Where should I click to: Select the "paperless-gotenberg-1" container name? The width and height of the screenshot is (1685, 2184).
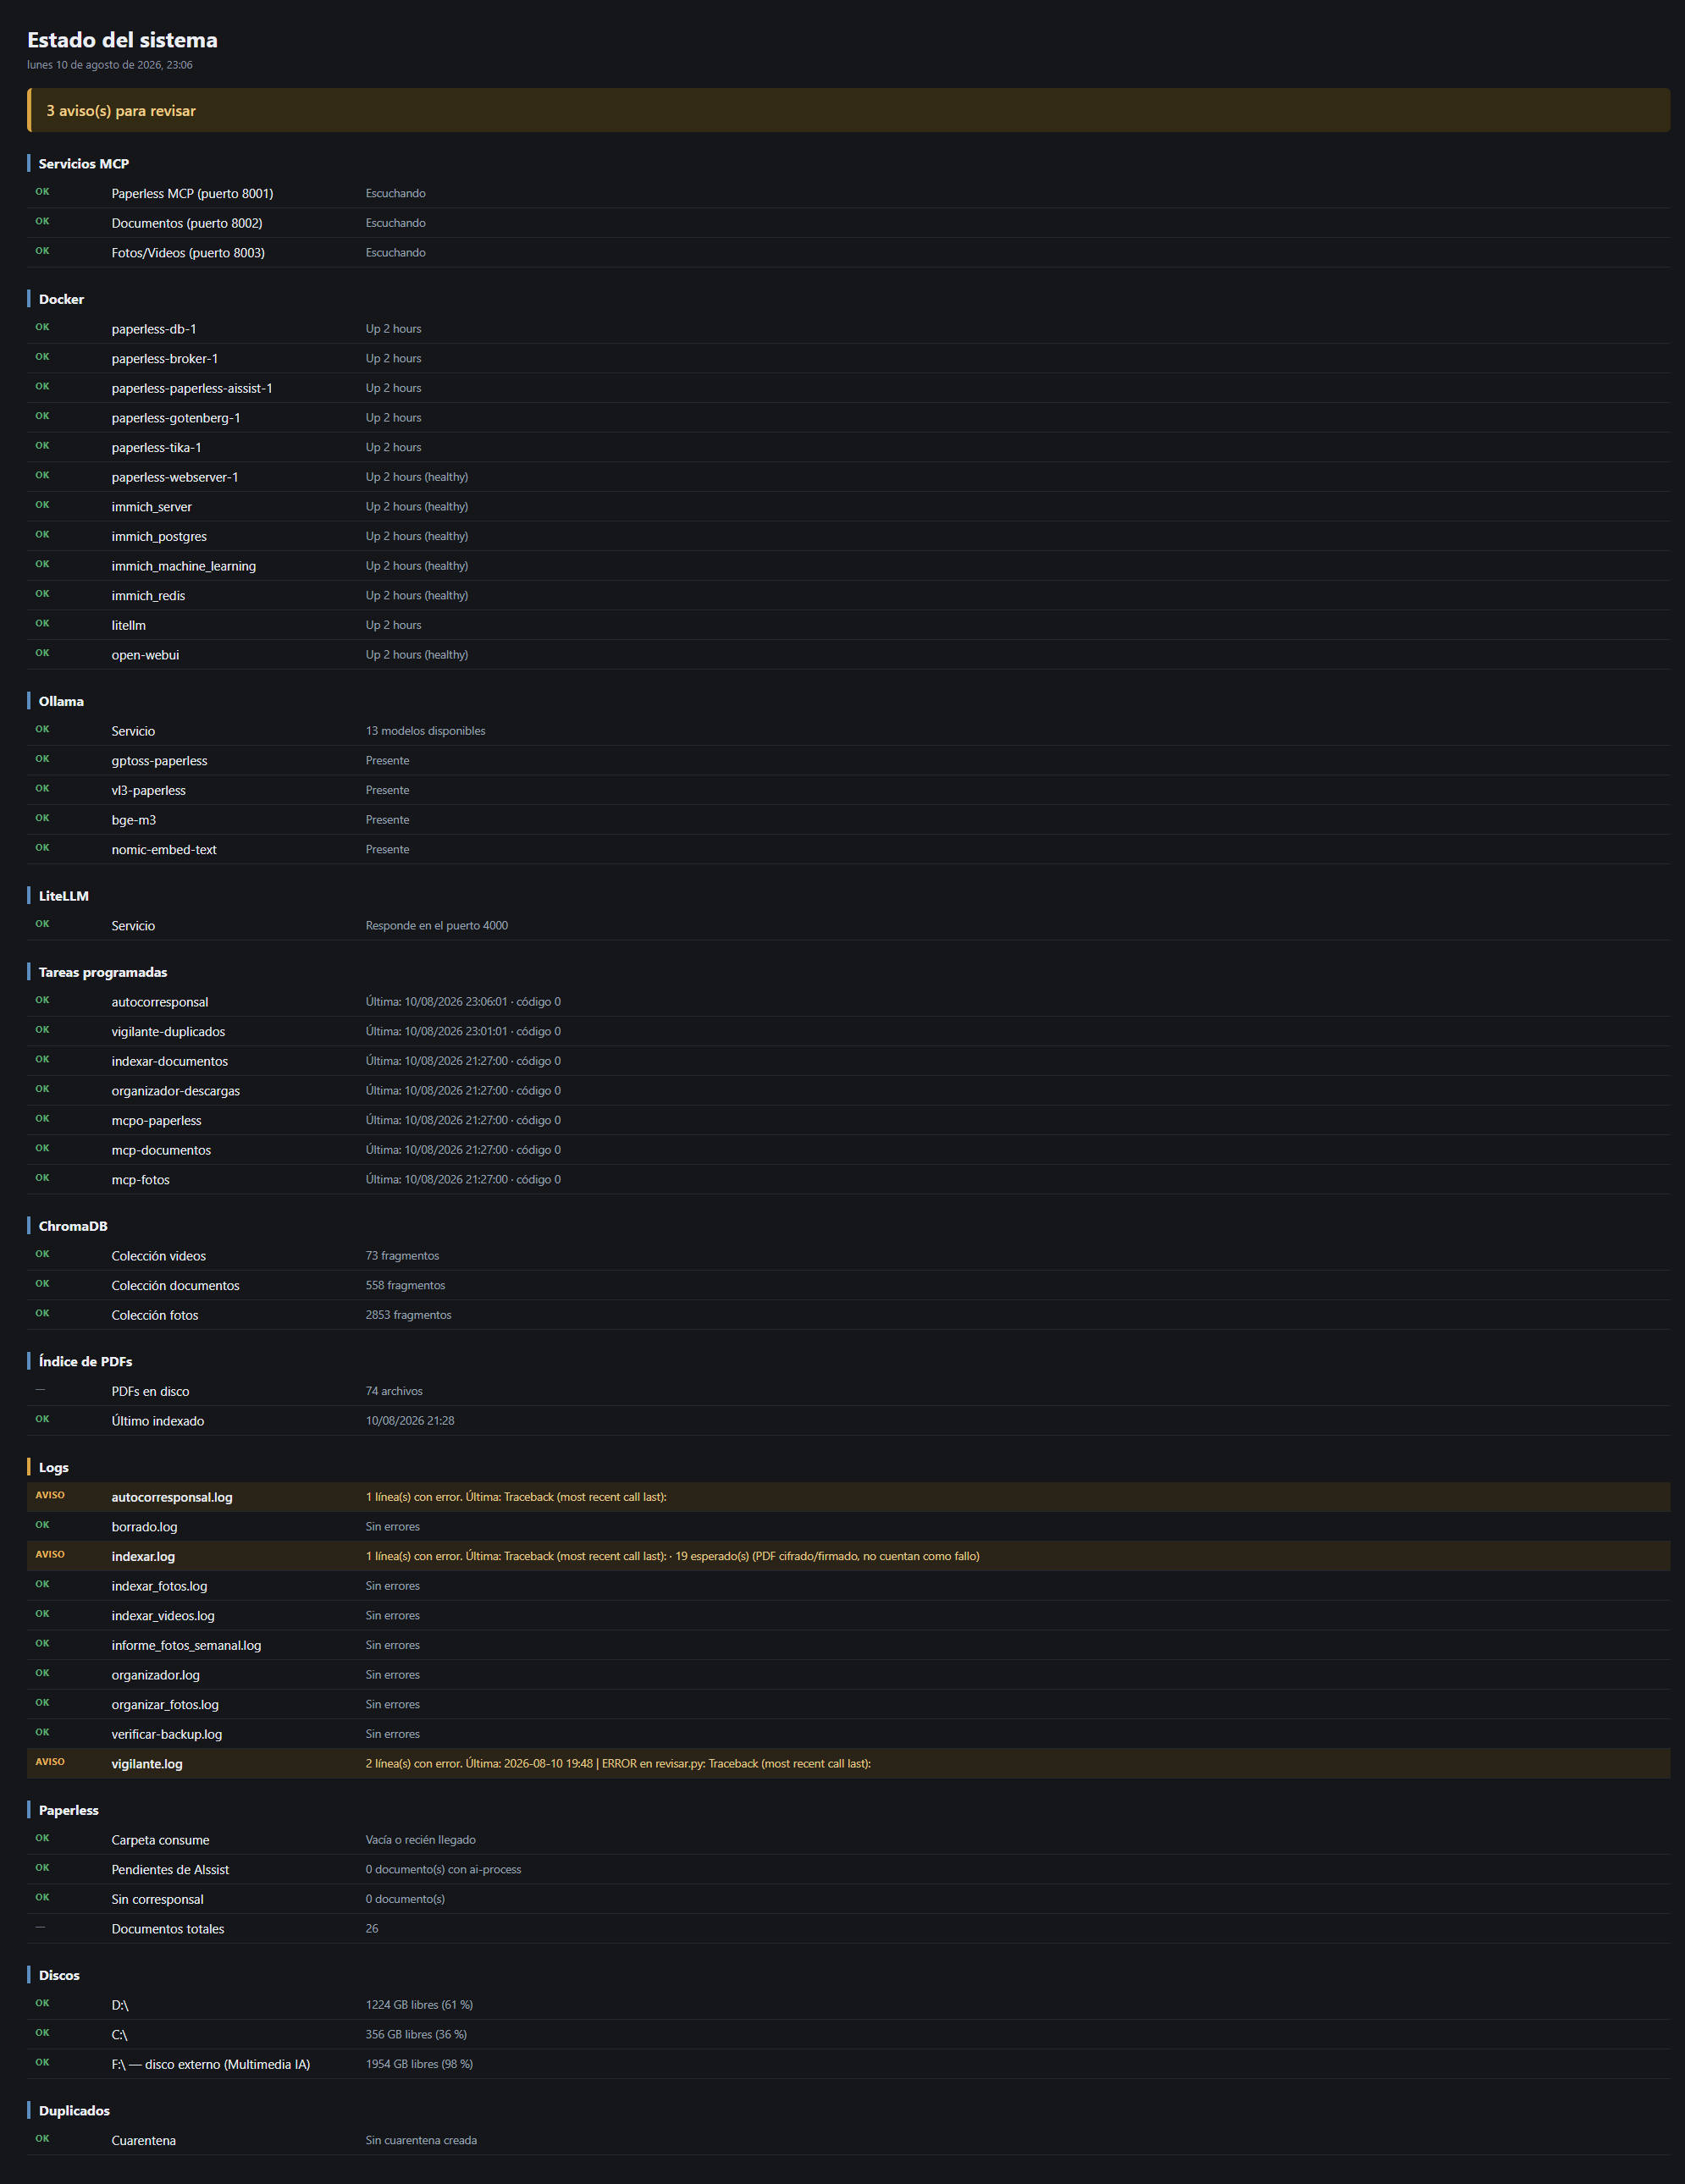[176, 418]
